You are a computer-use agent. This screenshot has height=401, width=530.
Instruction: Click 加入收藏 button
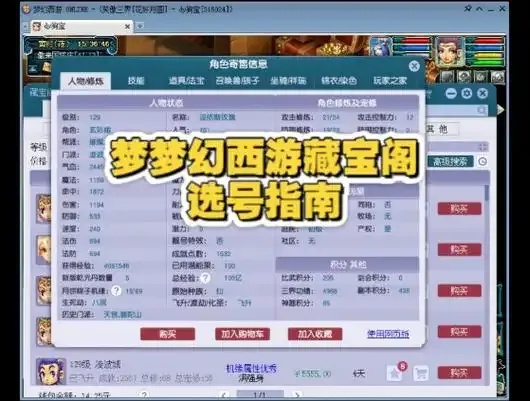point(315,334)
